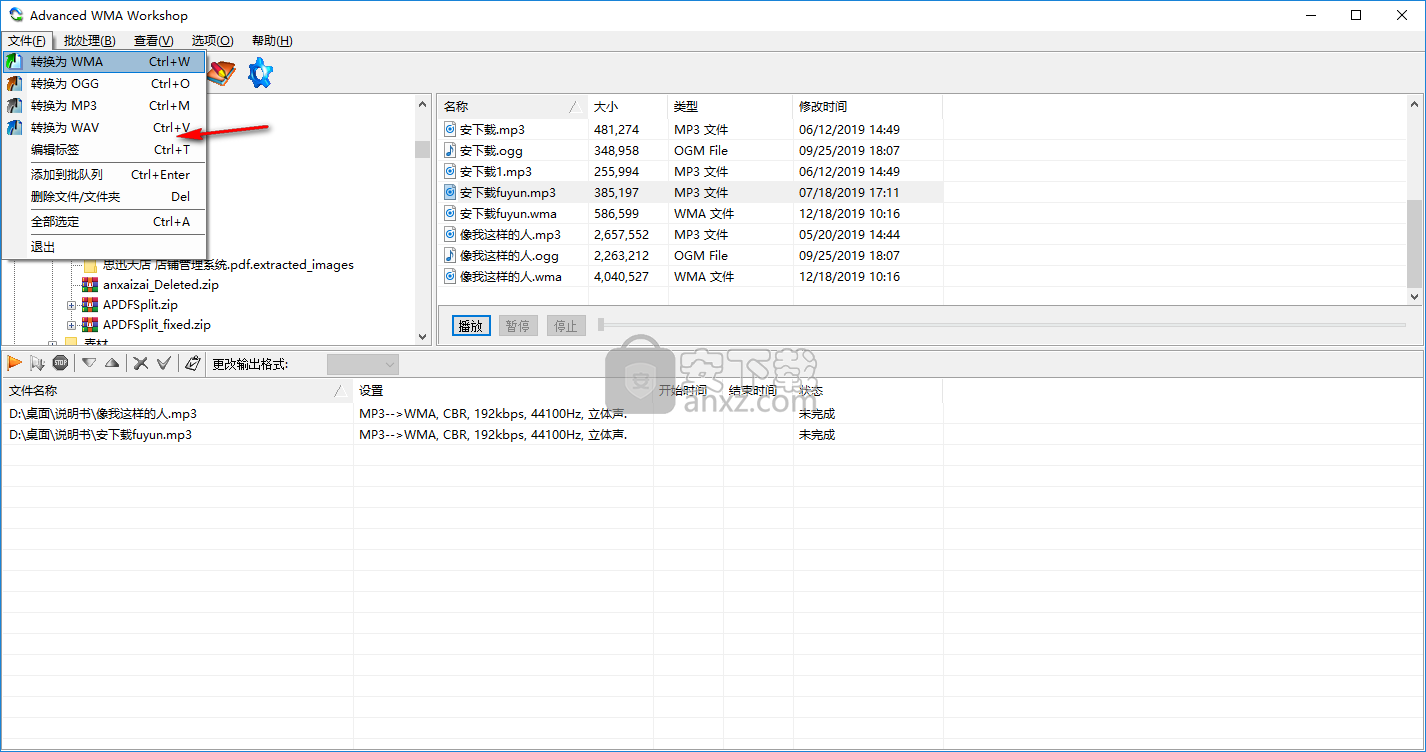This screenshot has width=1426, height=752.
Task: Open the 查看(V) menu
Action: point(153,41)
